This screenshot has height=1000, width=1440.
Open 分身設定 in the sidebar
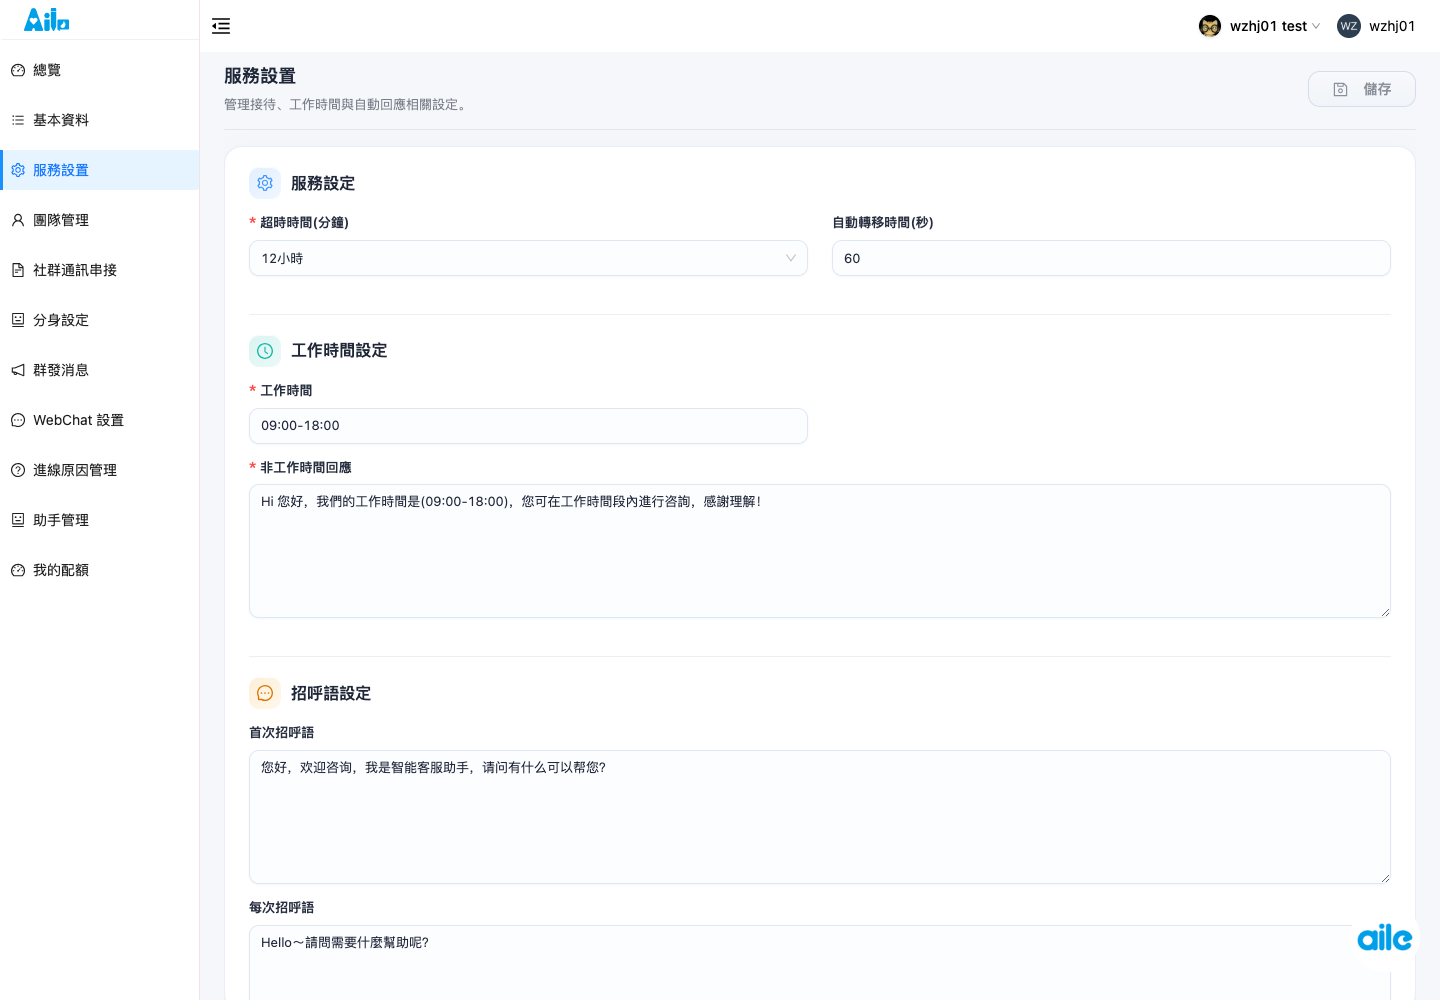coord(100,320)
